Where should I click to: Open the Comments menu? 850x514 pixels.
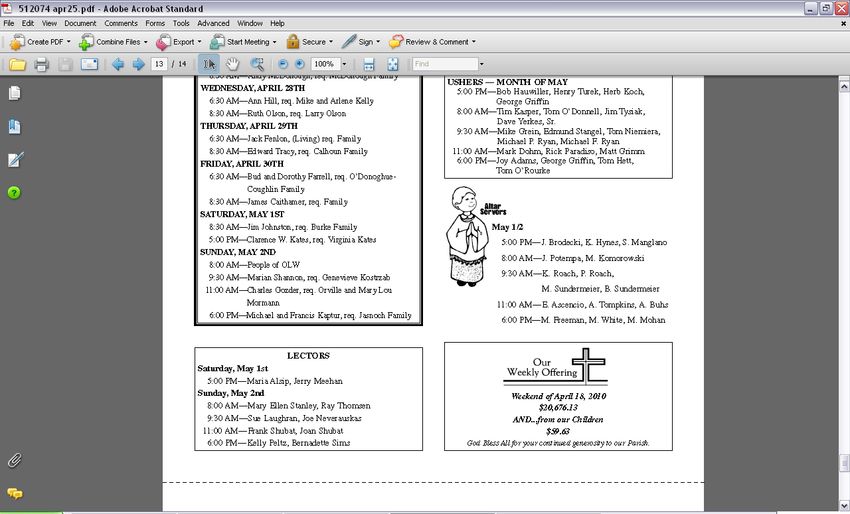coord(121,23)
